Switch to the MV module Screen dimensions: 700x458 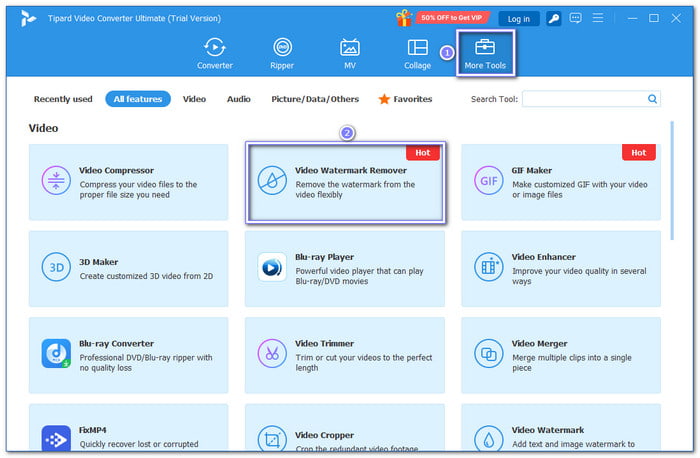[x=350, y=54]
